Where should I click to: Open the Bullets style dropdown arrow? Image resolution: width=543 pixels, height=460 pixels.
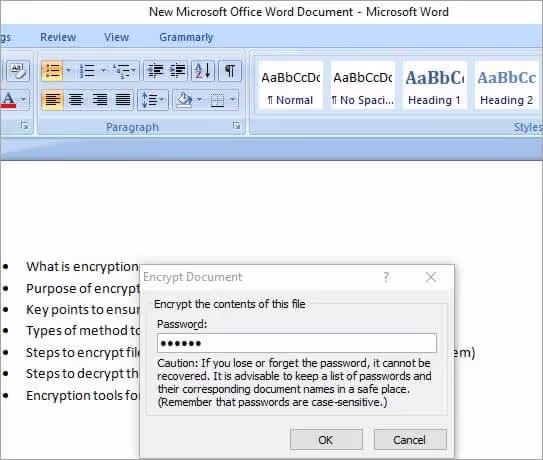pos(68,71)
